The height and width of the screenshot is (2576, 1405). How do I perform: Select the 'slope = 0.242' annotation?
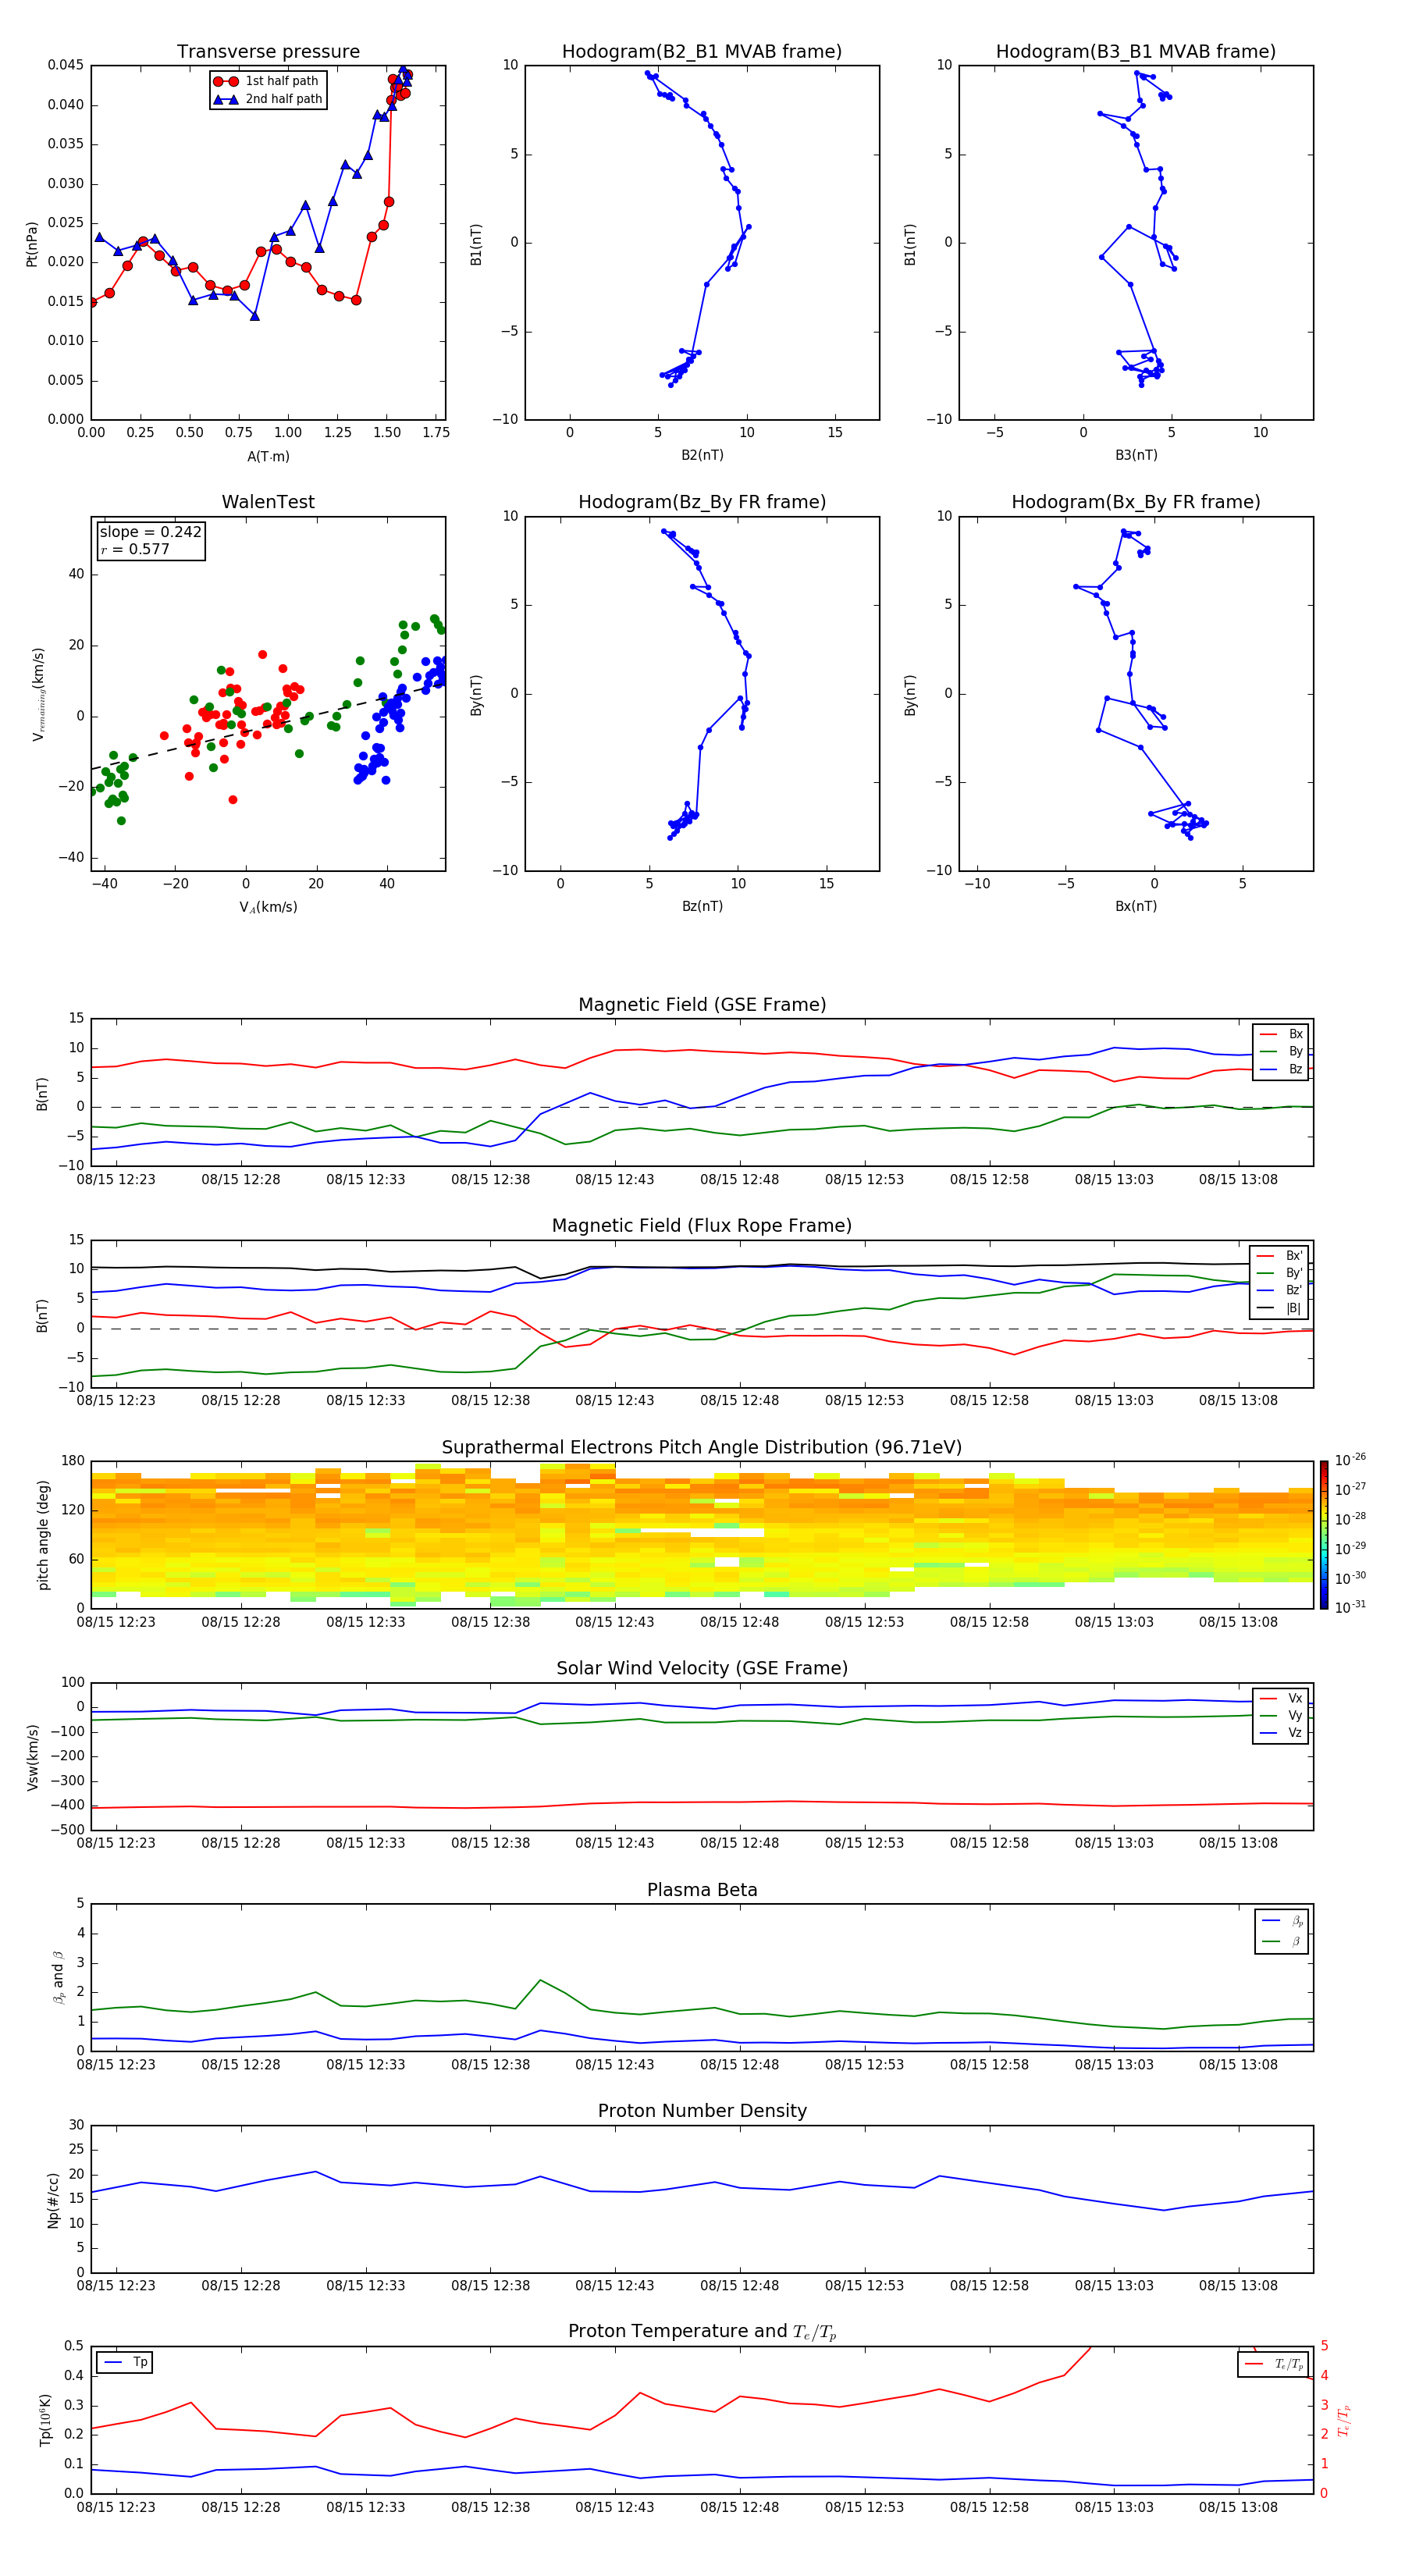(151, 532)
